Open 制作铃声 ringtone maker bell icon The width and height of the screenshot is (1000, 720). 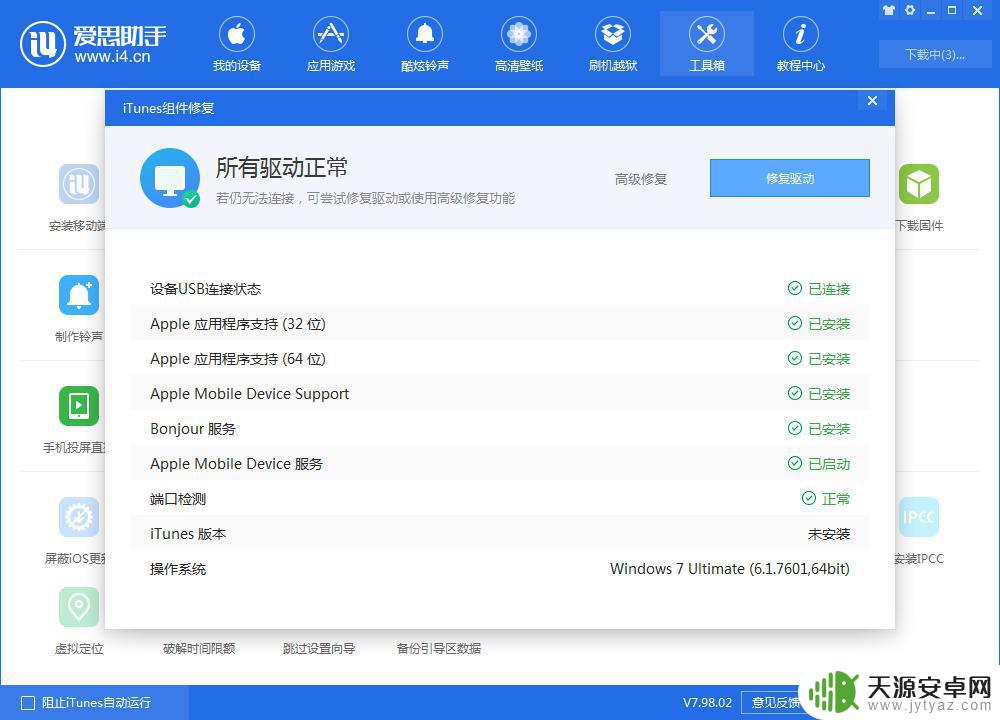click(x=79, y=295)
